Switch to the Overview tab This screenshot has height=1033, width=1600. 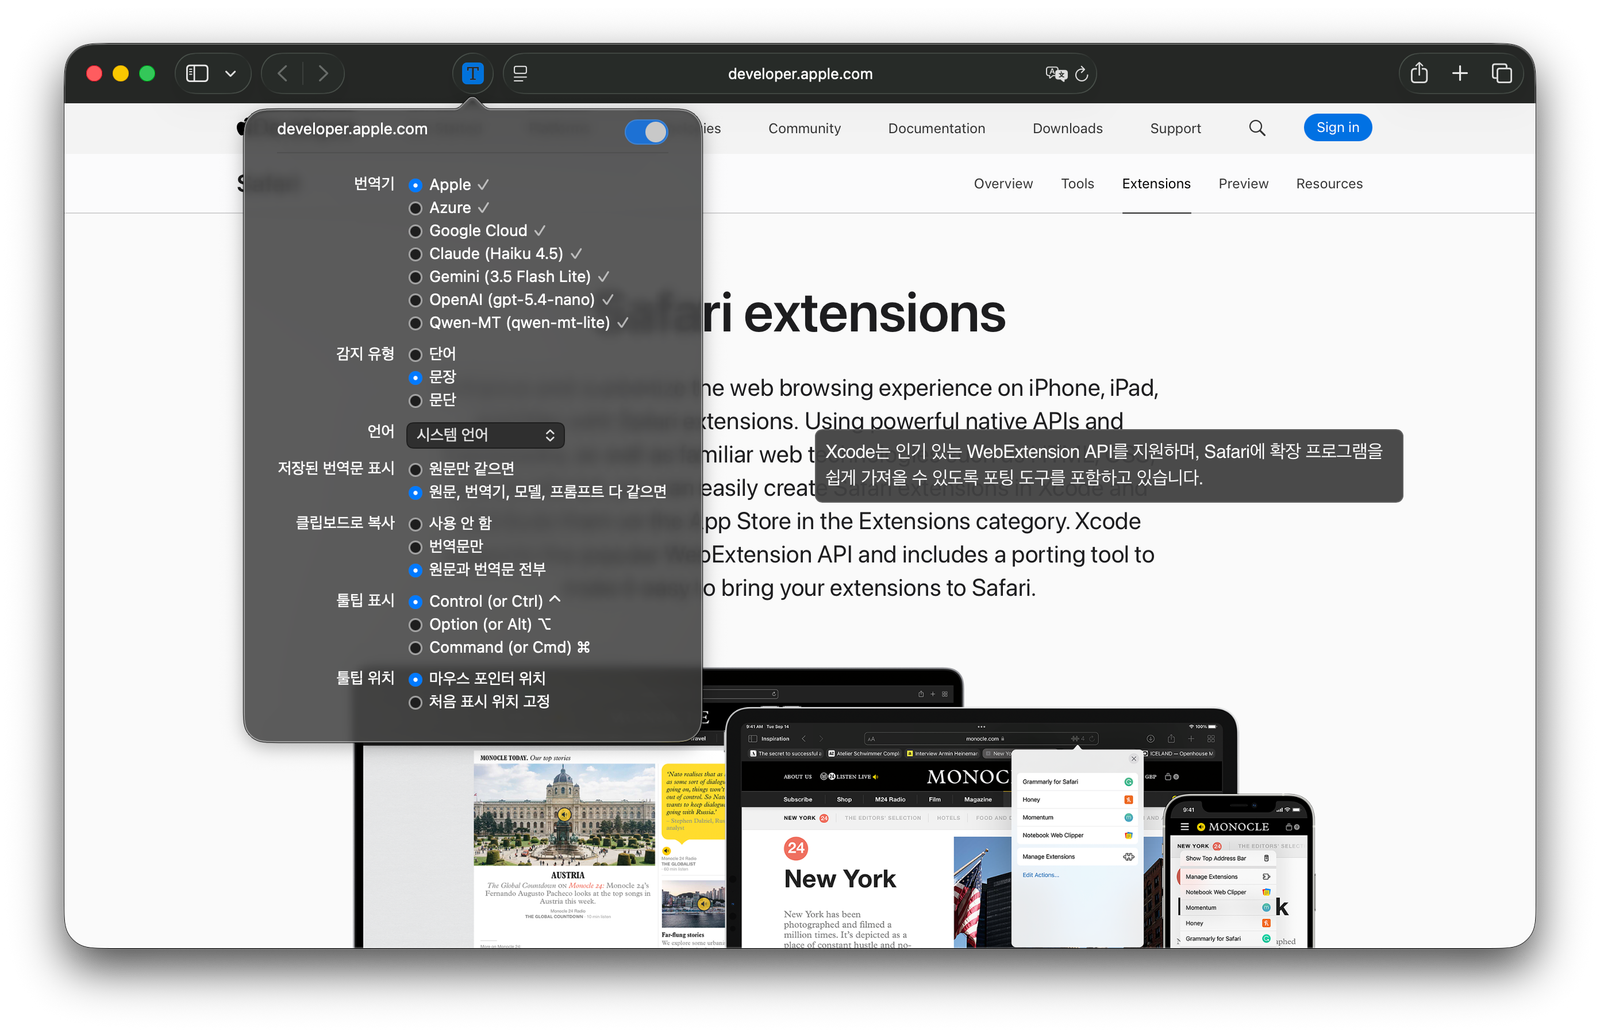click(1004, 184)
